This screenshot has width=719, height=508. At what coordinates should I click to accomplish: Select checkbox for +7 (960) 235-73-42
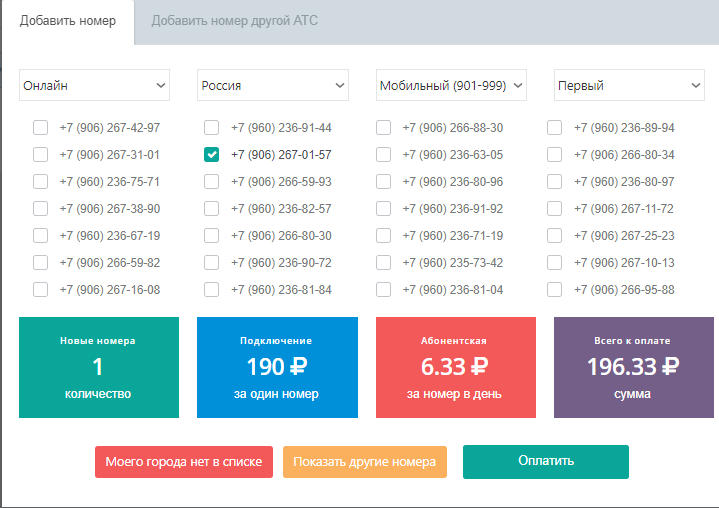point(383,263)
